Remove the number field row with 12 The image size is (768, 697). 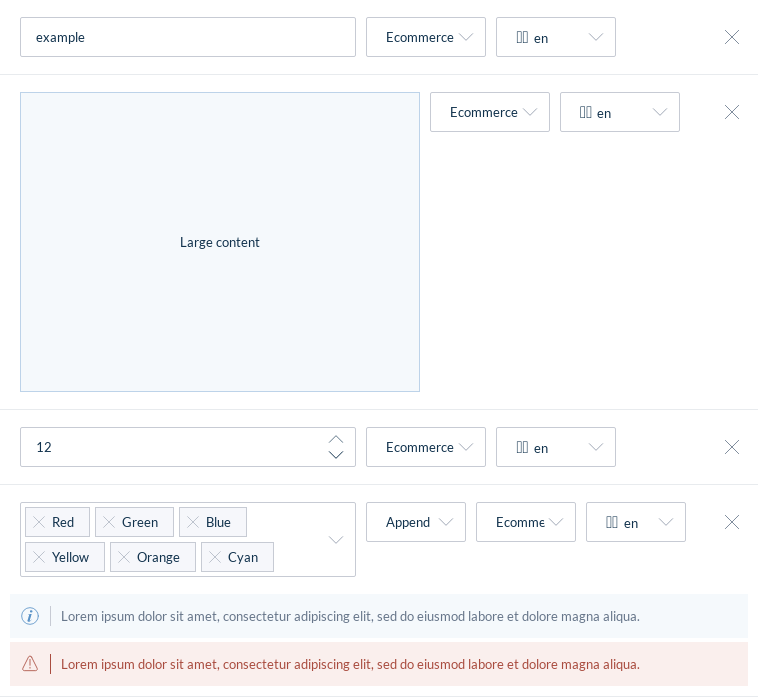(x=732, y=447)
